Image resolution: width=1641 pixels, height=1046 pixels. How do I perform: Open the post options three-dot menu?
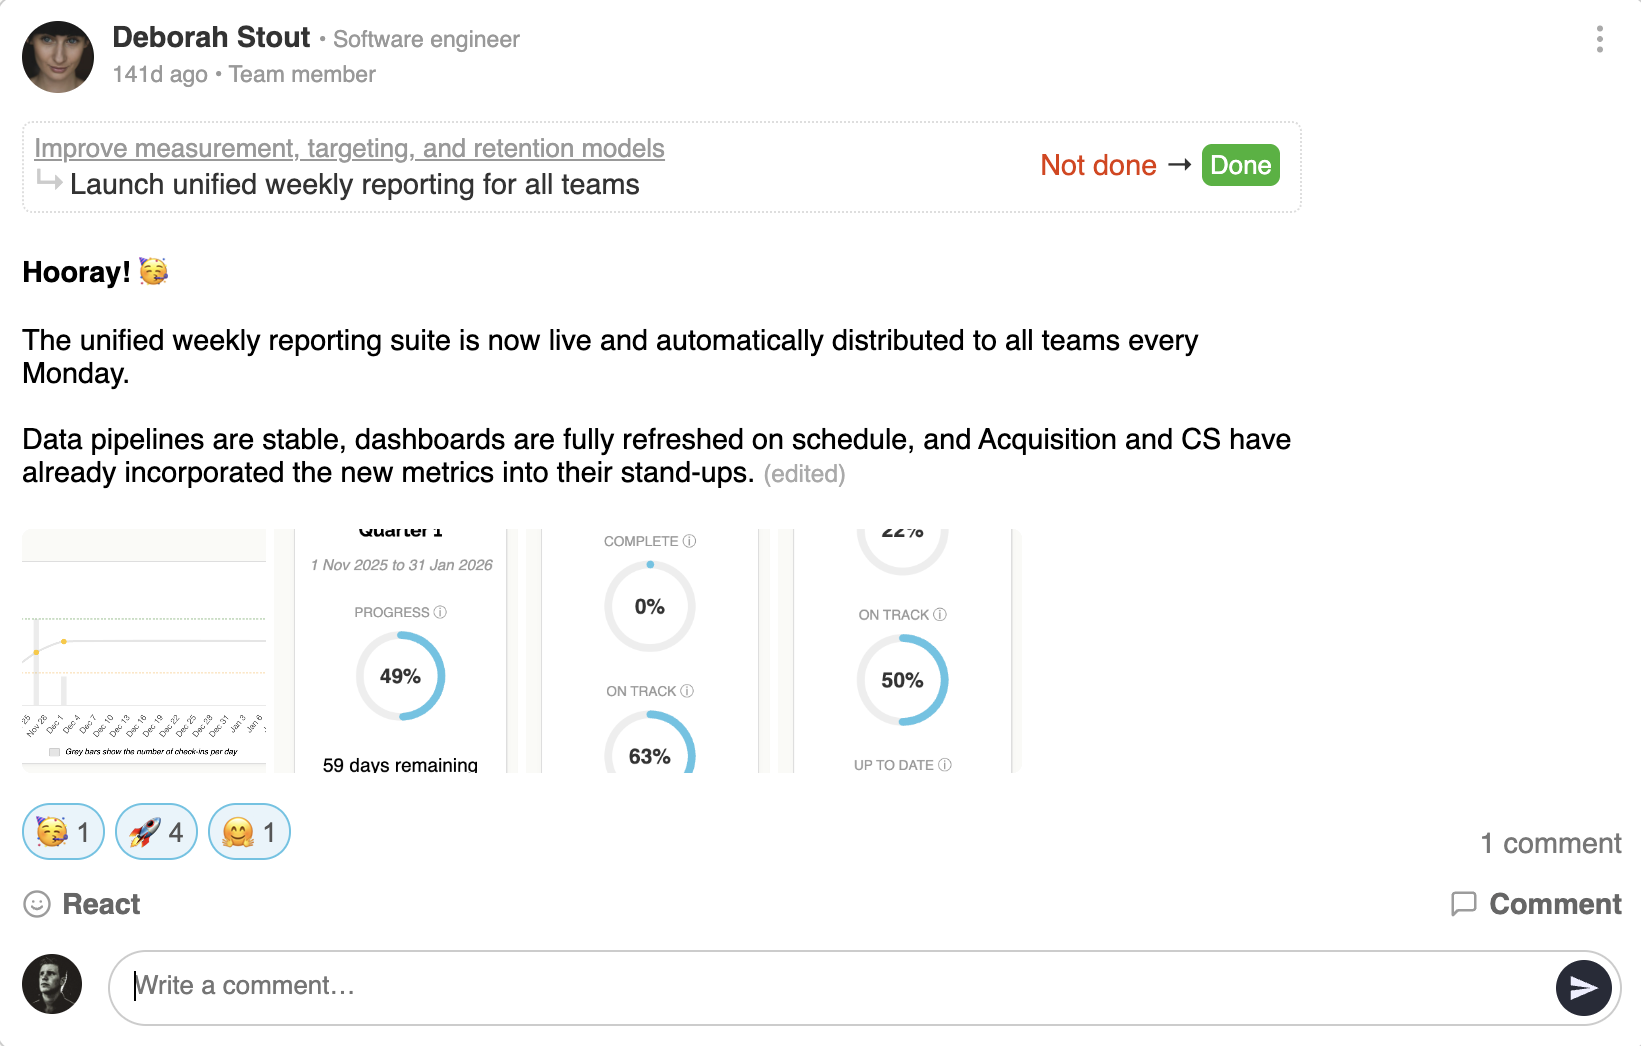(1598, 39)
